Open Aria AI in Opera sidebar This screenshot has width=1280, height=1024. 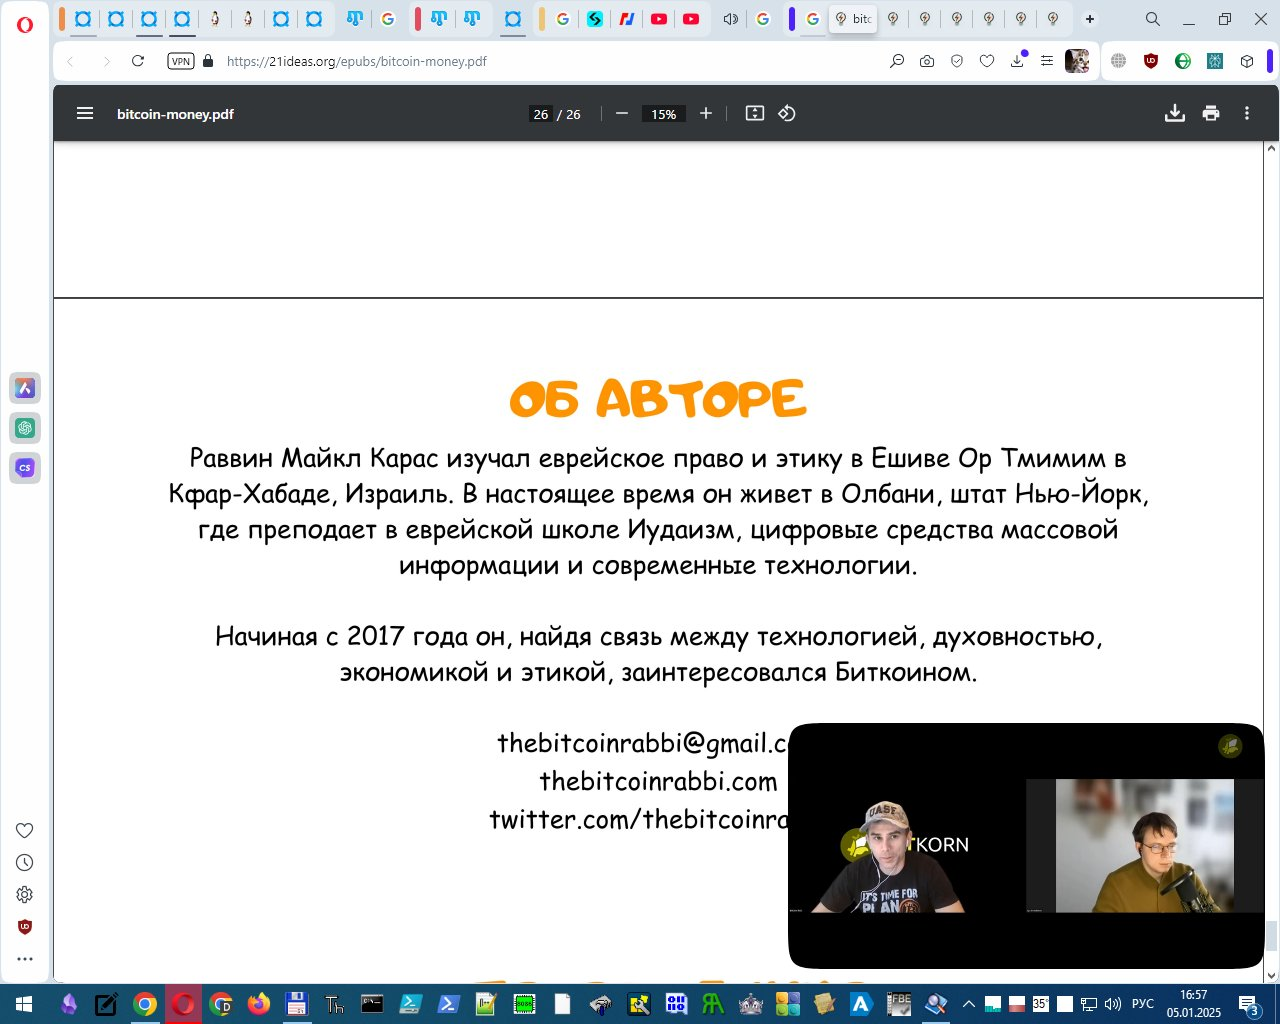[25, 388]
